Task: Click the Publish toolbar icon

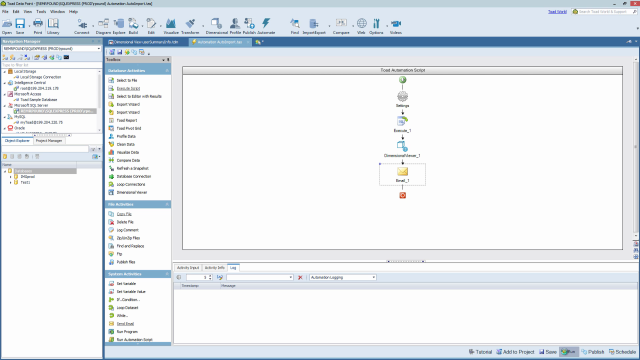Action: point(249,26)
